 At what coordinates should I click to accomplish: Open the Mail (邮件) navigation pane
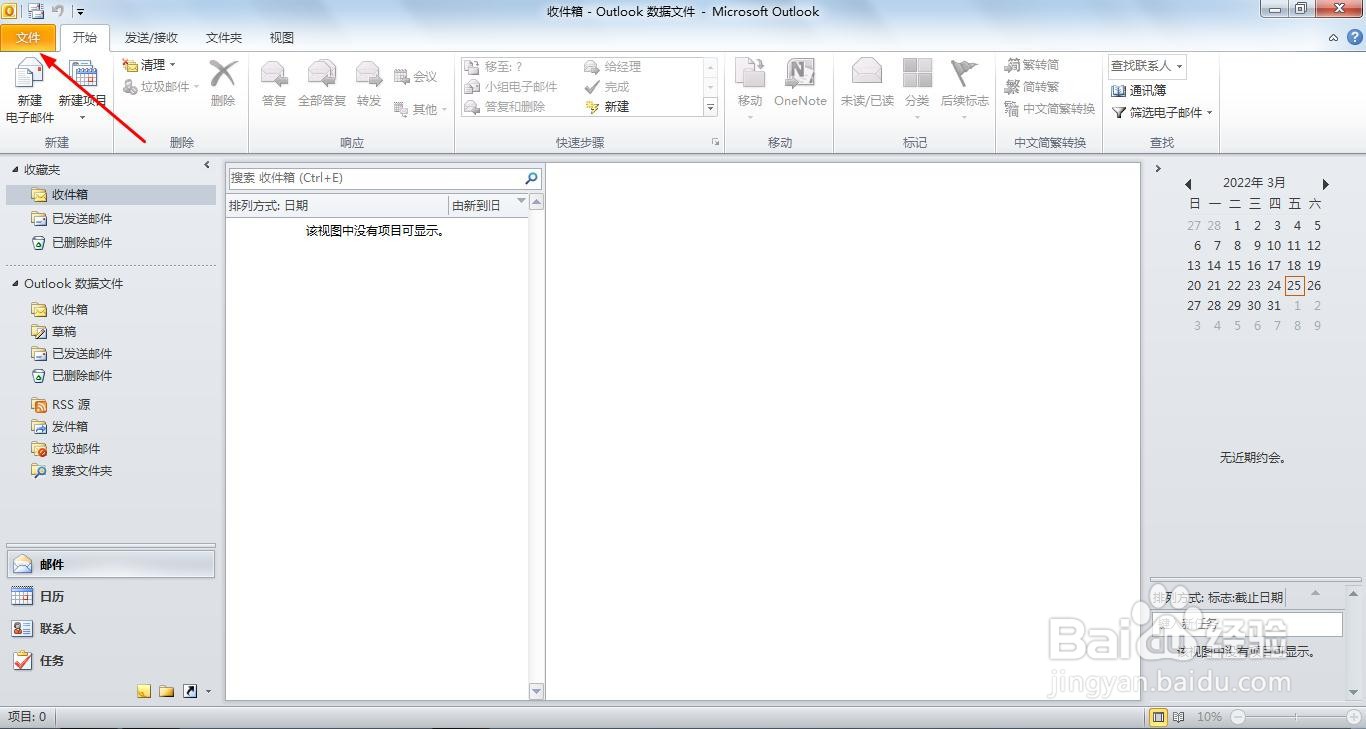(110, 564)
